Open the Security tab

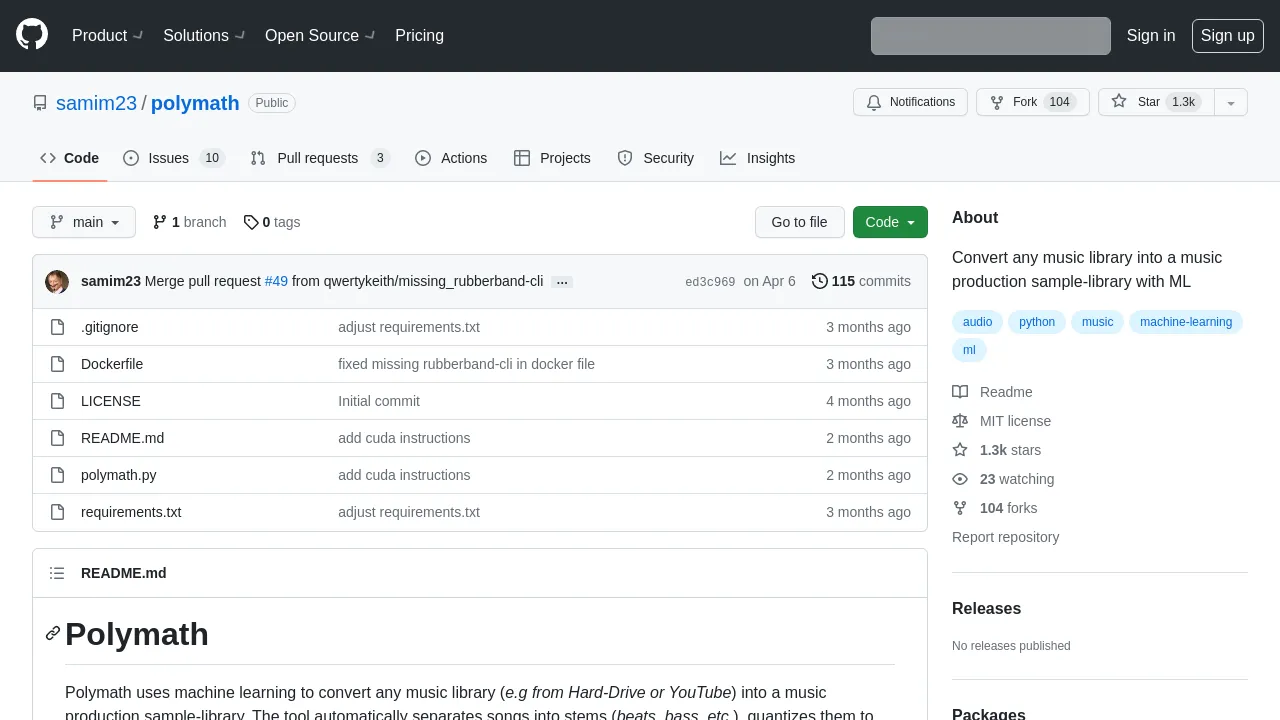point(656,158)
